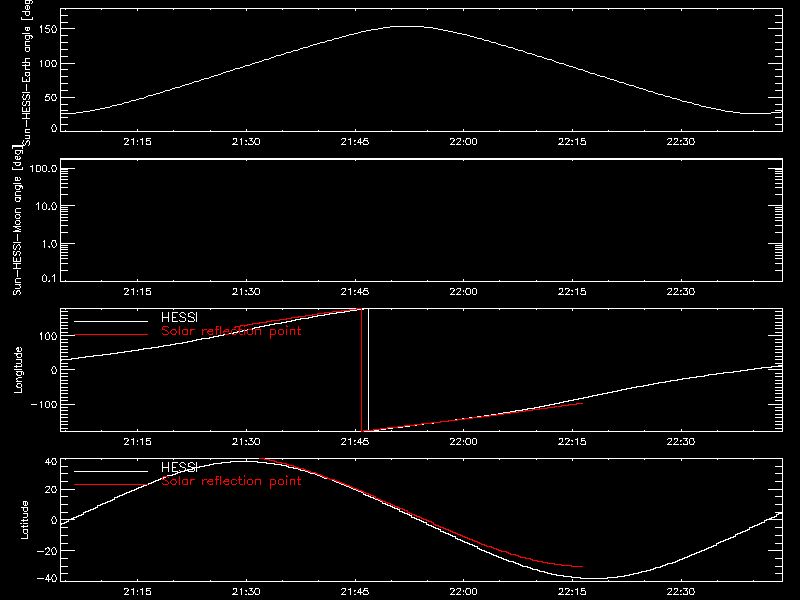Click red legend line in Latitude plot
800x600 pixels.
111,485
